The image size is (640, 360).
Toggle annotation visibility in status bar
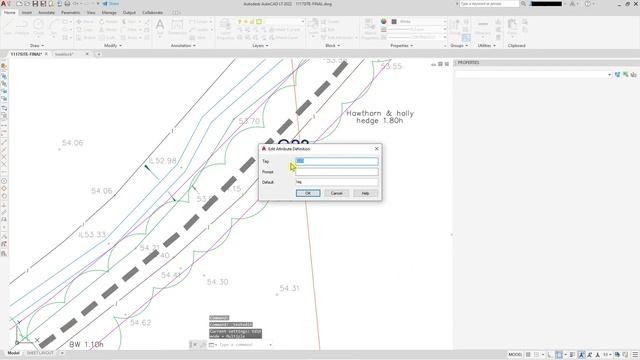(x=582, y=355)
